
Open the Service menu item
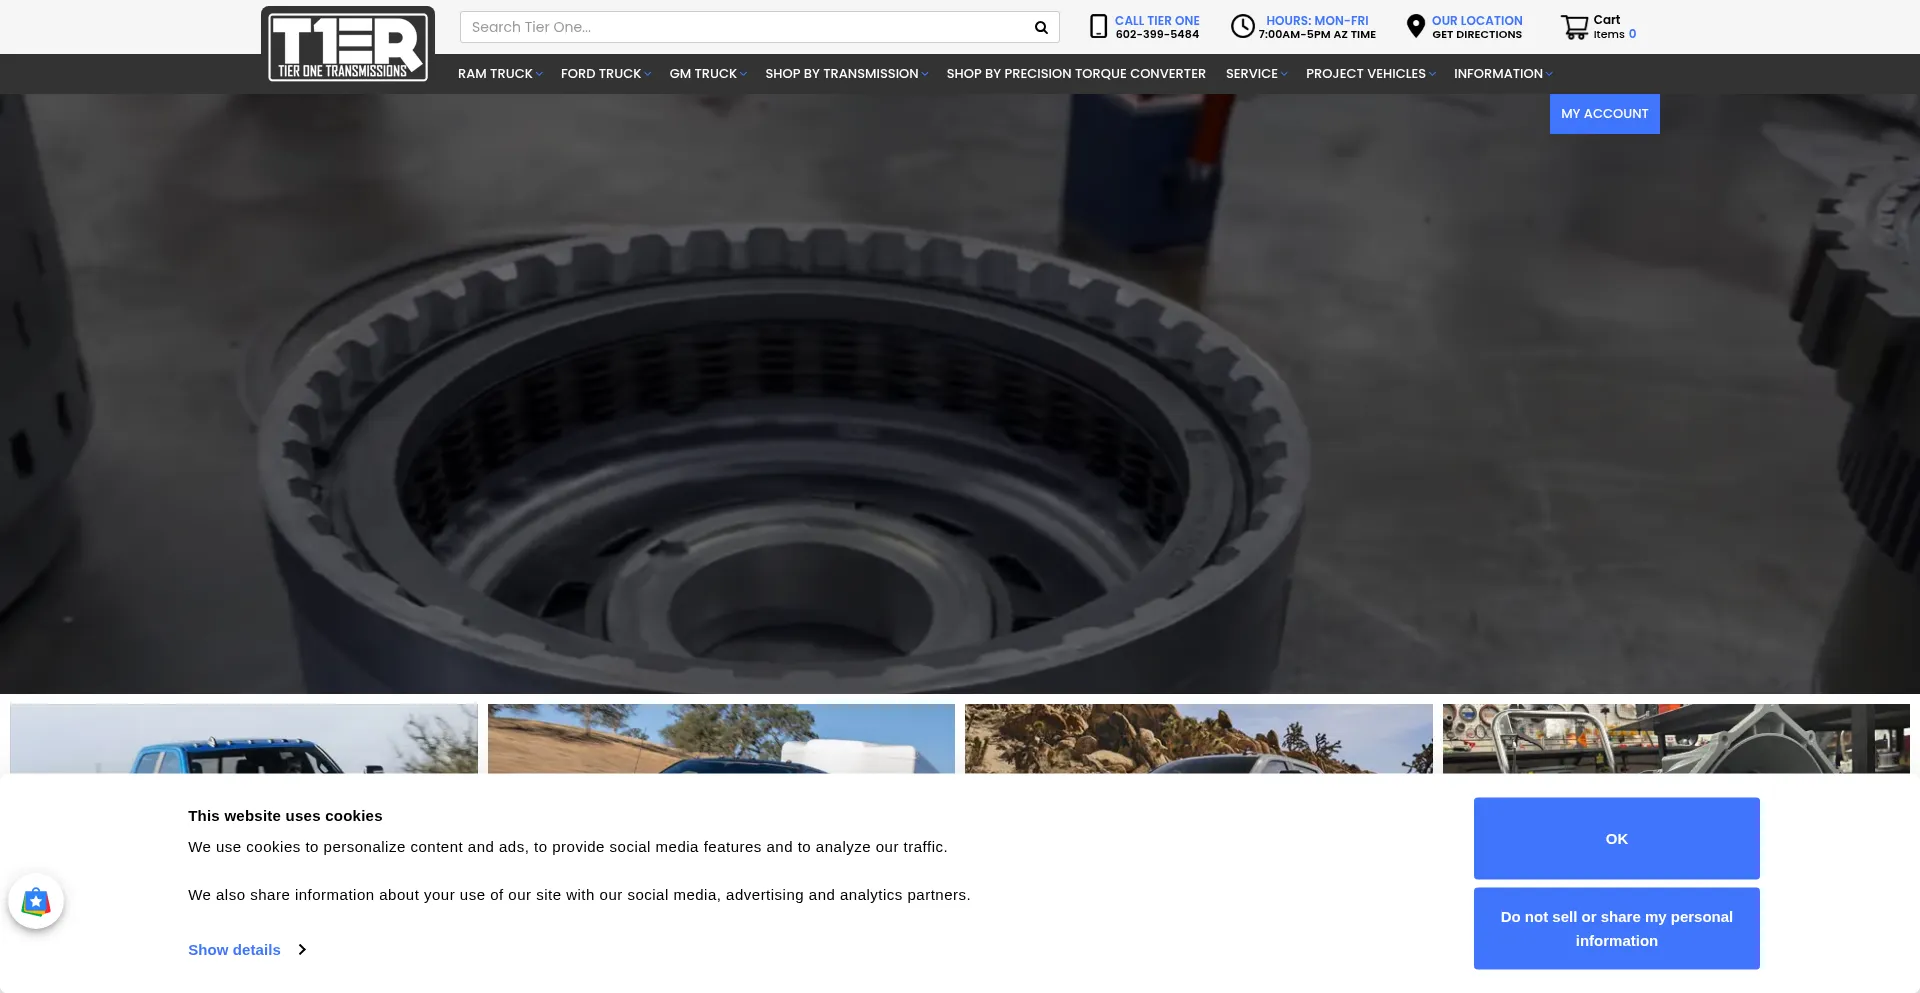pos(1256,74)
